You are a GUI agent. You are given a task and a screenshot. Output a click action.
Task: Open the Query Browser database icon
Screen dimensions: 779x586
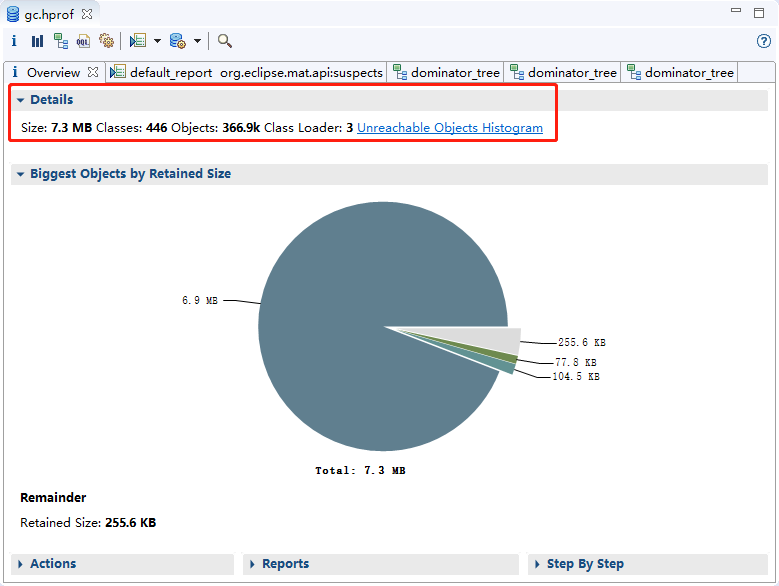(177, 41)
